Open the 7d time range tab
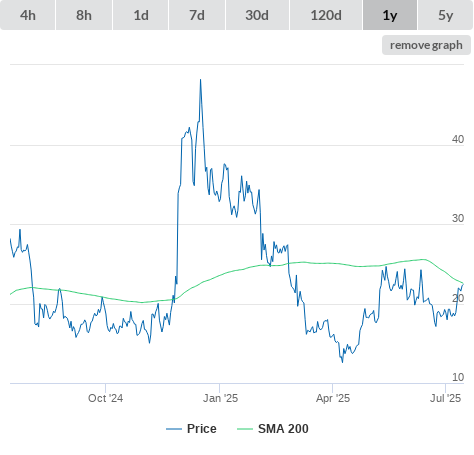This screenshot has width=474, height=455. click(197, 15)
